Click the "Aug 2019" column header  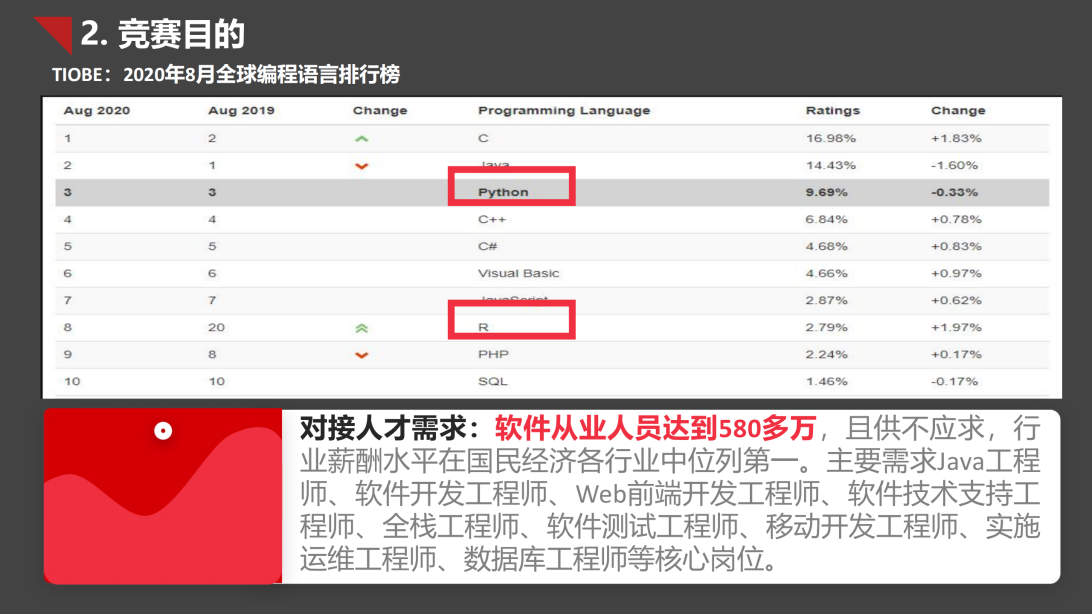(x=242, y=111)
